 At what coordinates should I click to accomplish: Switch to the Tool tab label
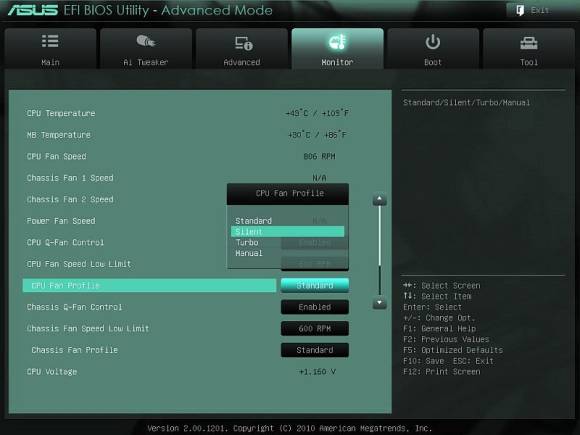(529, 63)
